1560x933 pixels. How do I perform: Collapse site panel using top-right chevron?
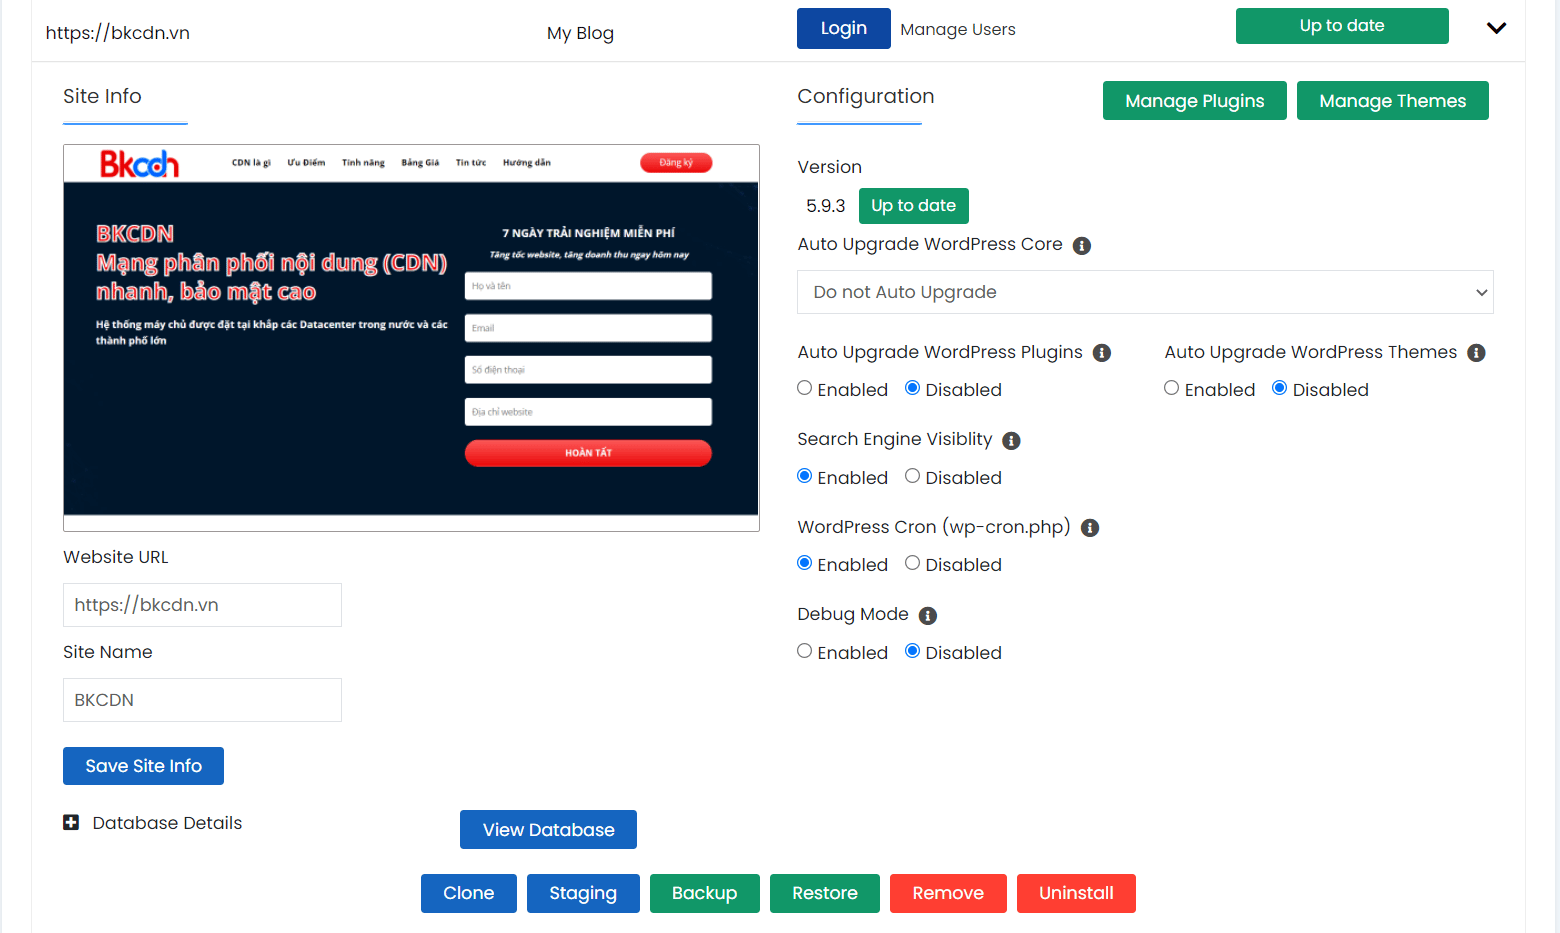tap(1495, 28)
